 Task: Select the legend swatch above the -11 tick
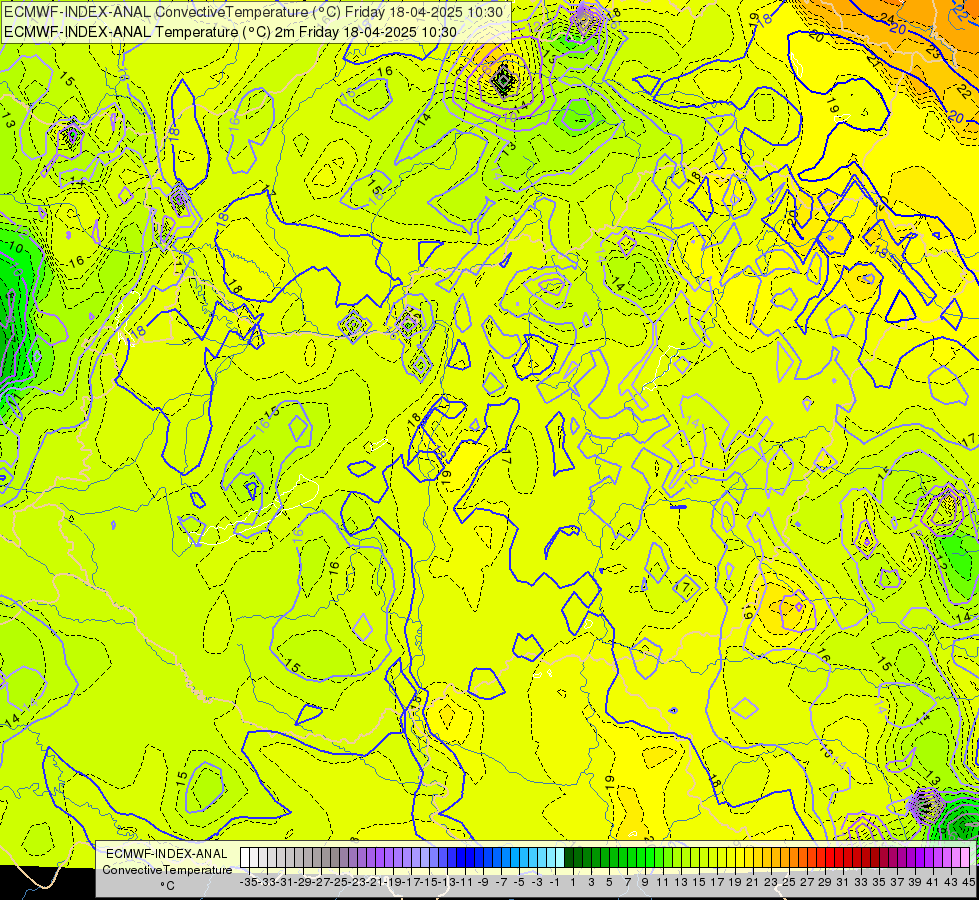pos(461,858)
